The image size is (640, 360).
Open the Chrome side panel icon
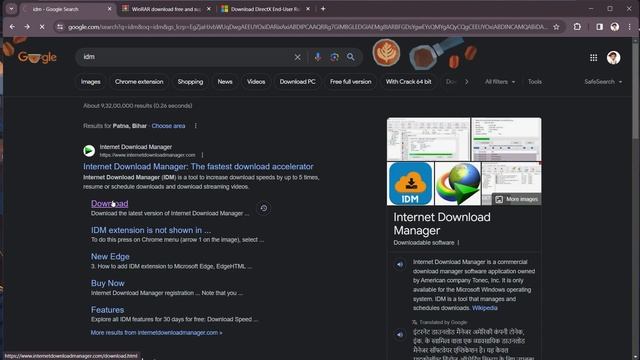click(x=599, y=27)
